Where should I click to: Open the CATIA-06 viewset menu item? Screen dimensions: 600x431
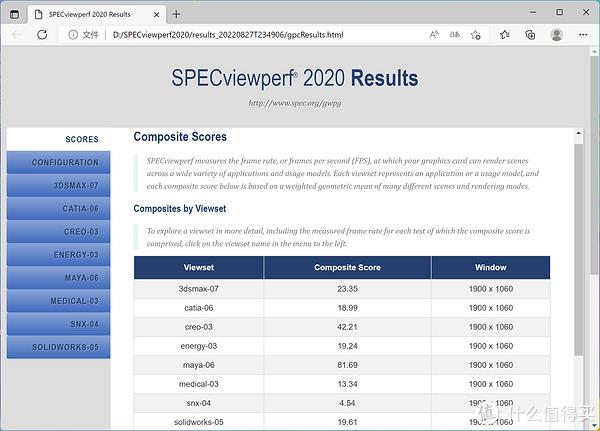[59, 209]
